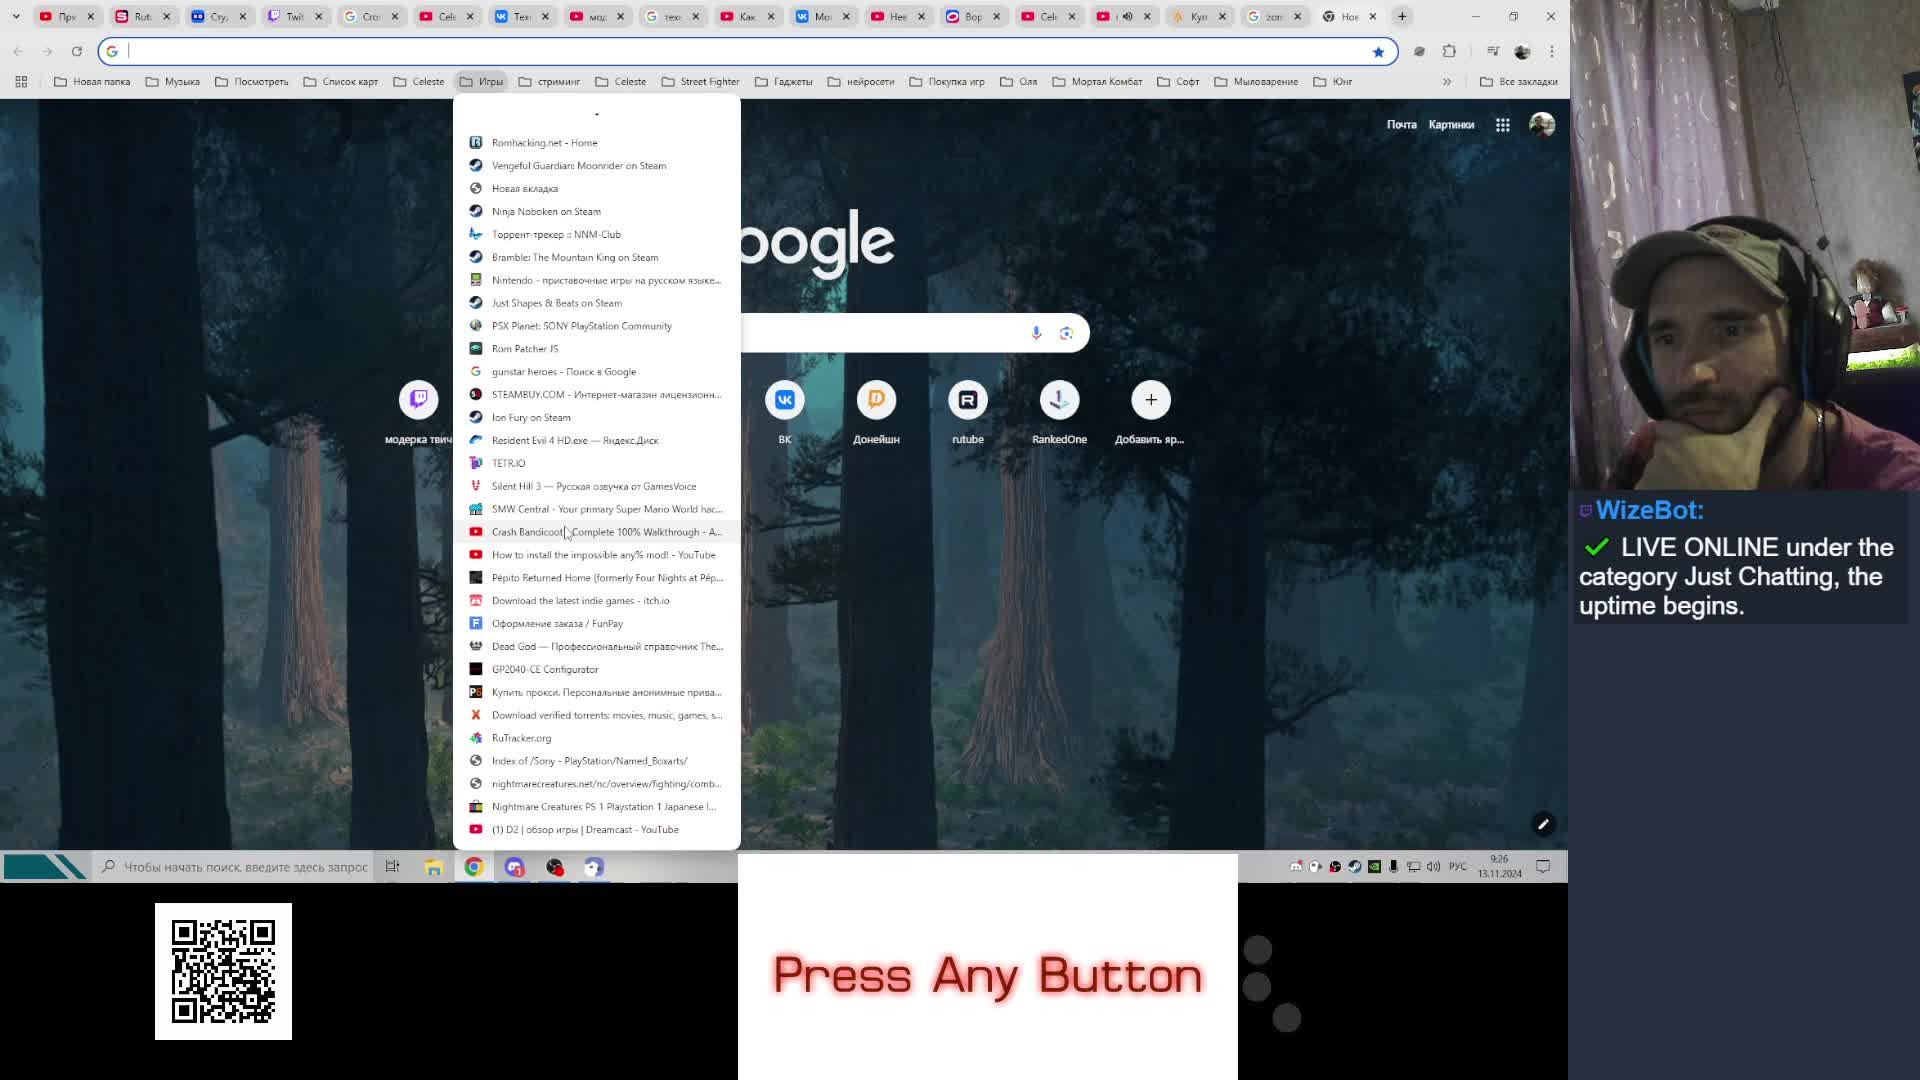
Task: Click the RankedOne shortcut icon
Action: pos(1059,401)
